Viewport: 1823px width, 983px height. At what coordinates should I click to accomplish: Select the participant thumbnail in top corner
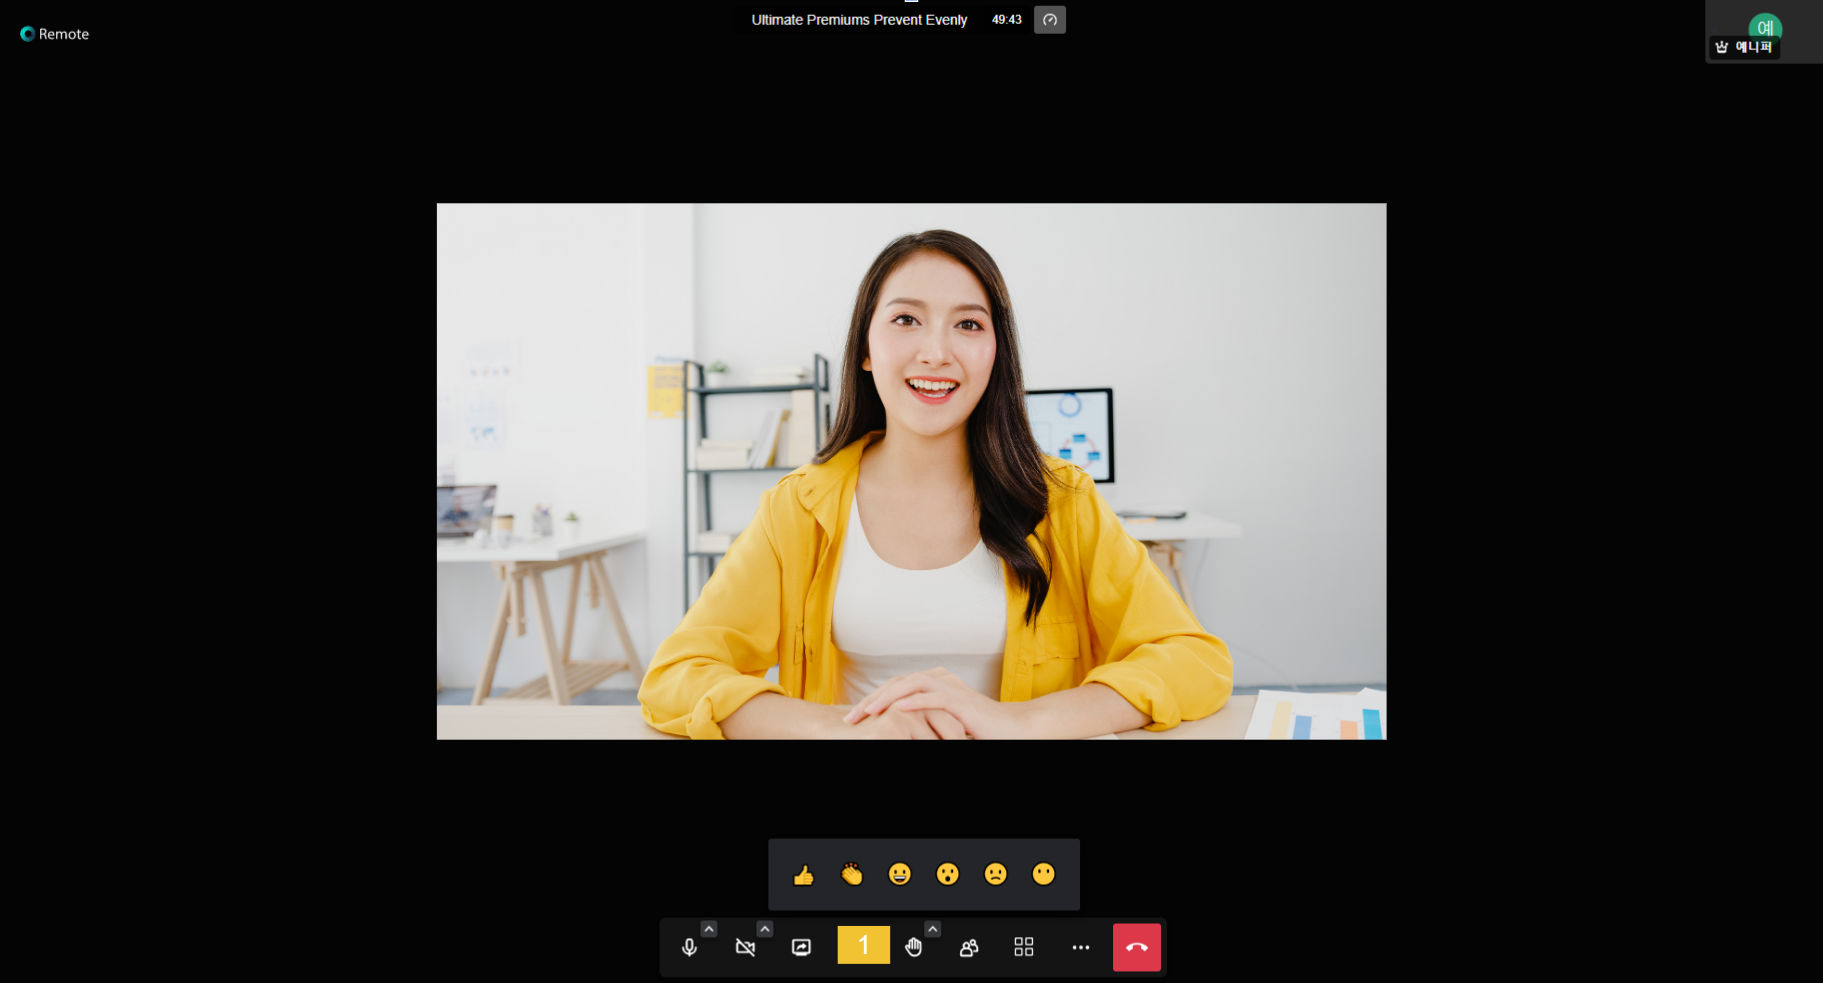click(1764, 32)
